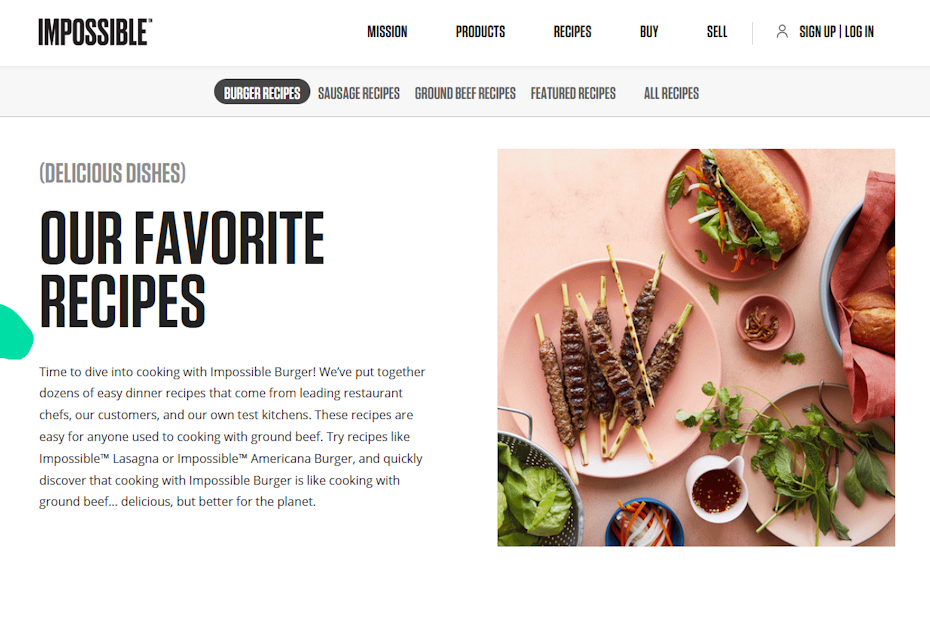Viewport: 930px width, 622px height.
Task: Switch to Sausage Recipes tab
Action: click(x=359, y=93)
